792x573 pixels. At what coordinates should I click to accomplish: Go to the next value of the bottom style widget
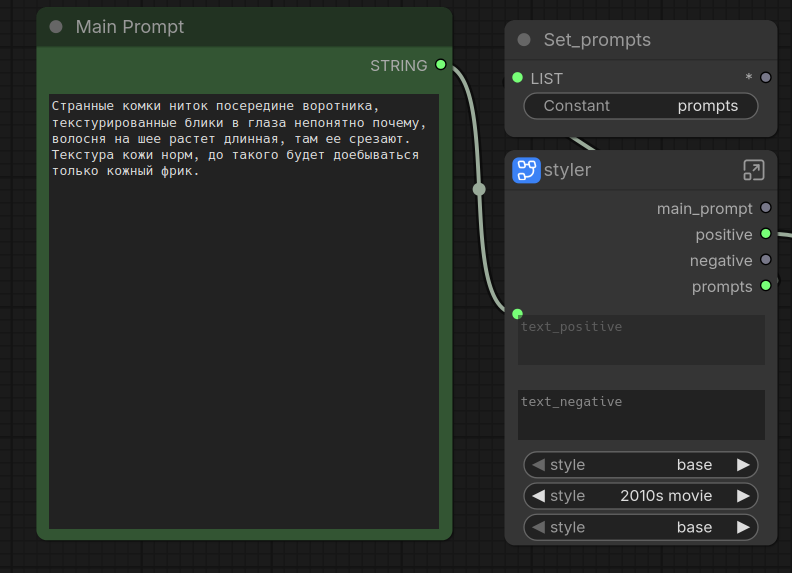click(x=743, y=528)
